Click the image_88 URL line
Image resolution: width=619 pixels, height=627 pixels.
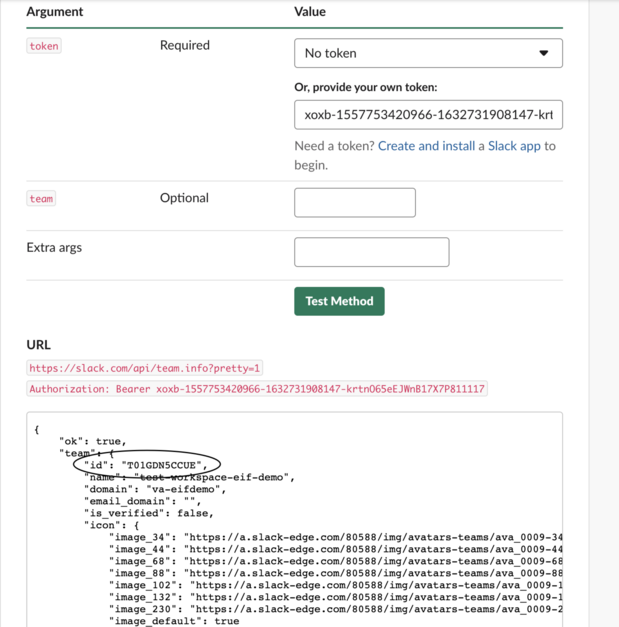(336, 573)
